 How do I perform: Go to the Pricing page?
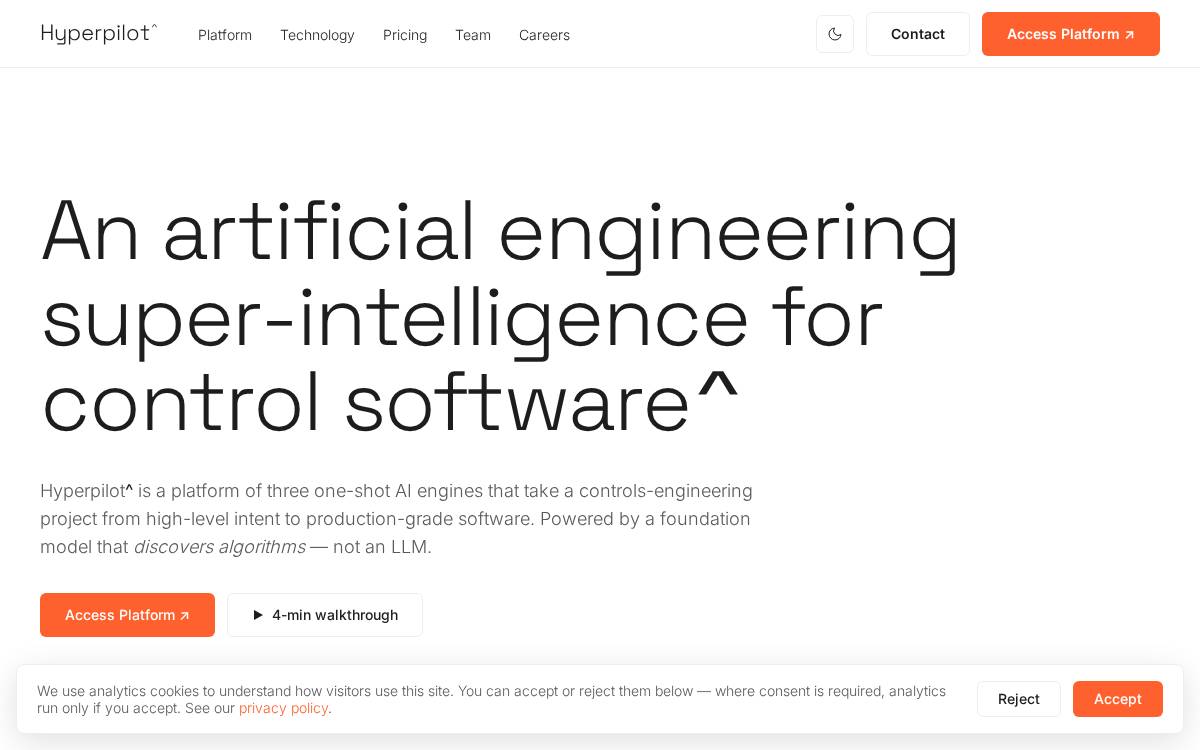405,35
